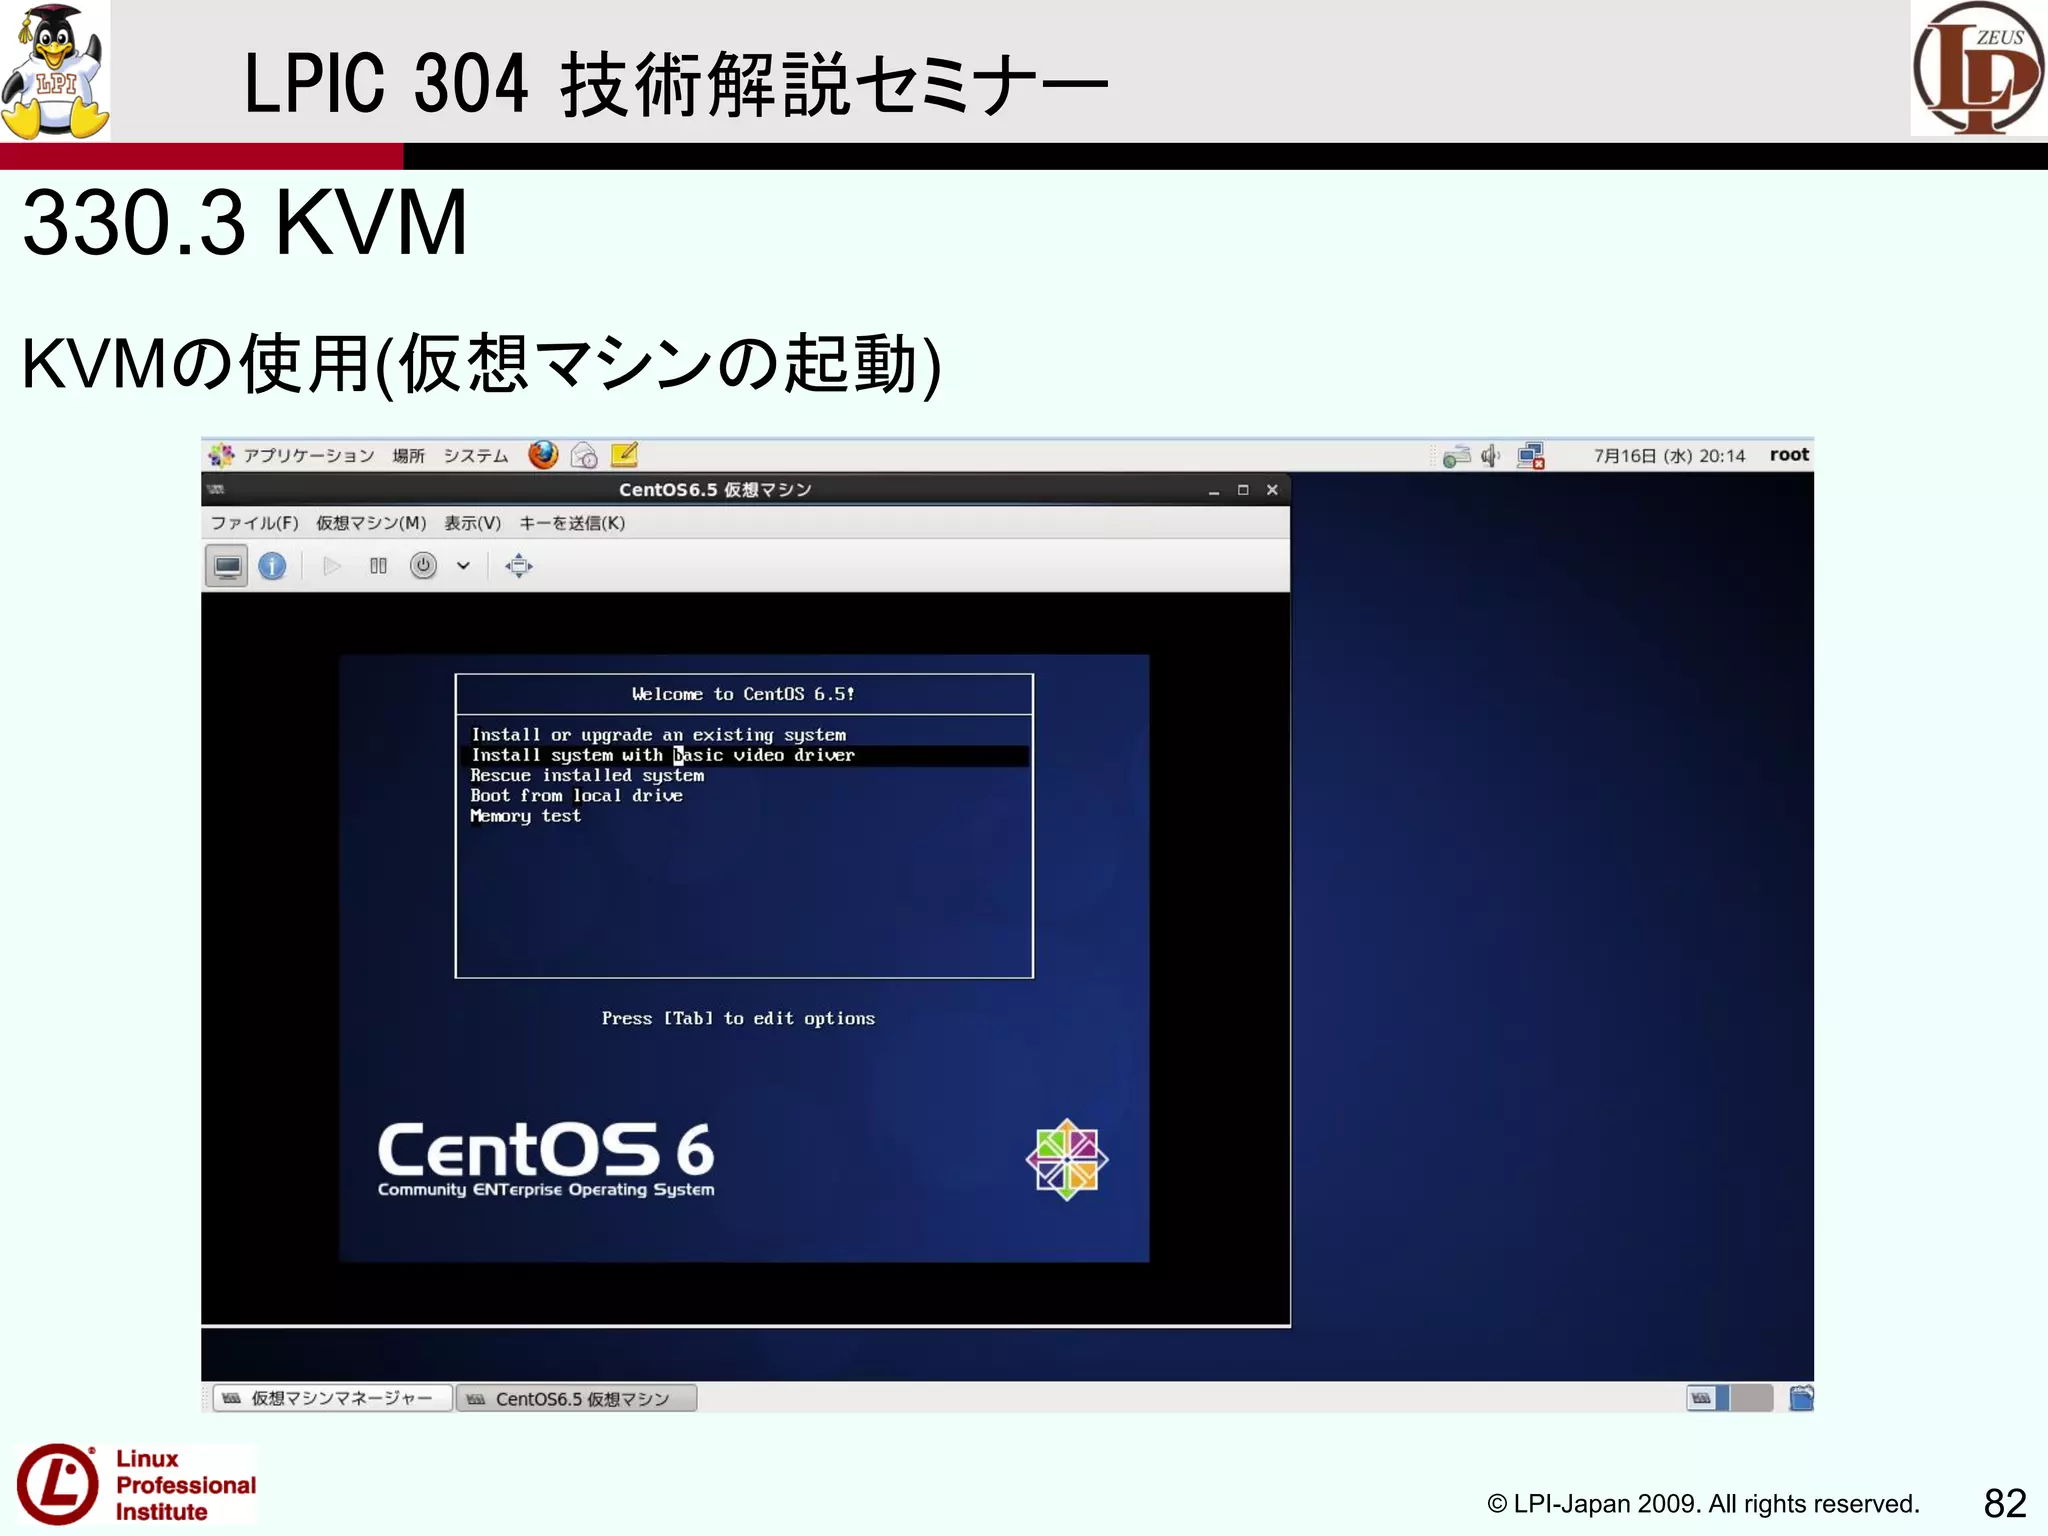Screen dimensions: 2048x1536
Task: Open the システム panel menu
Action: (476, 456)
